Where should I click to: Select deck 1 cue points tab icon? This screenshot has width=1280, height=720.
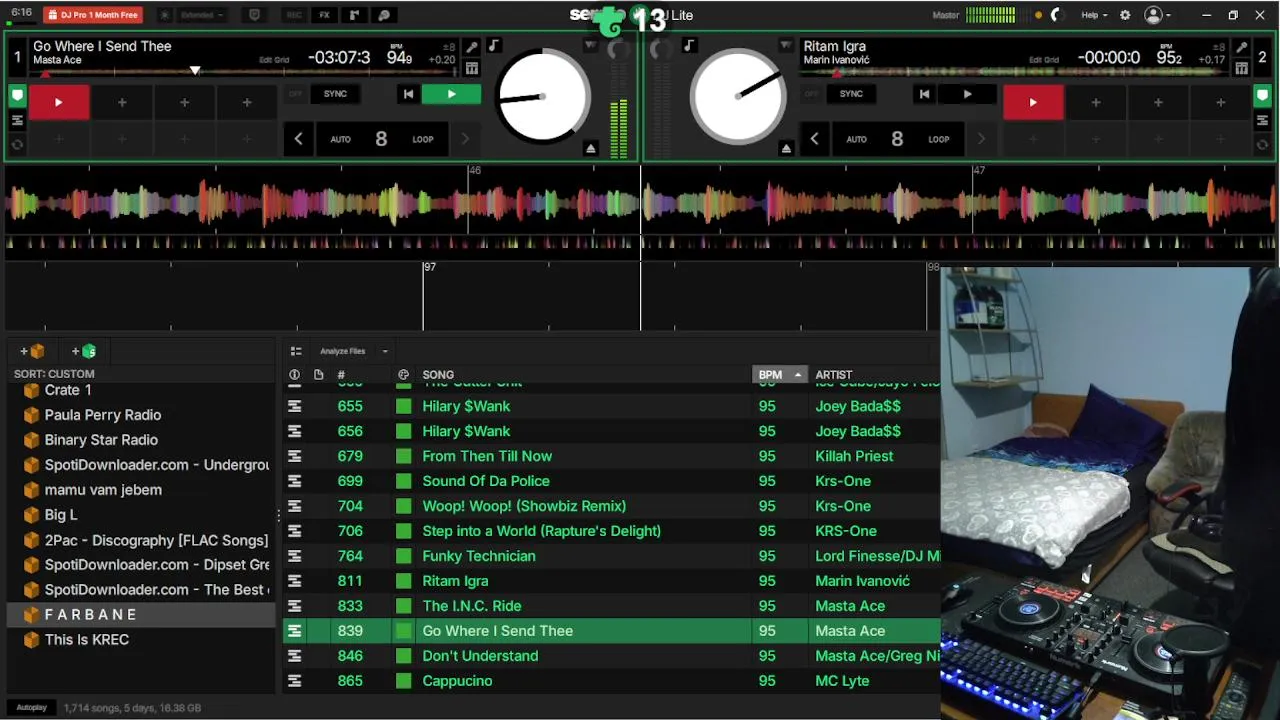coord(17,97)
